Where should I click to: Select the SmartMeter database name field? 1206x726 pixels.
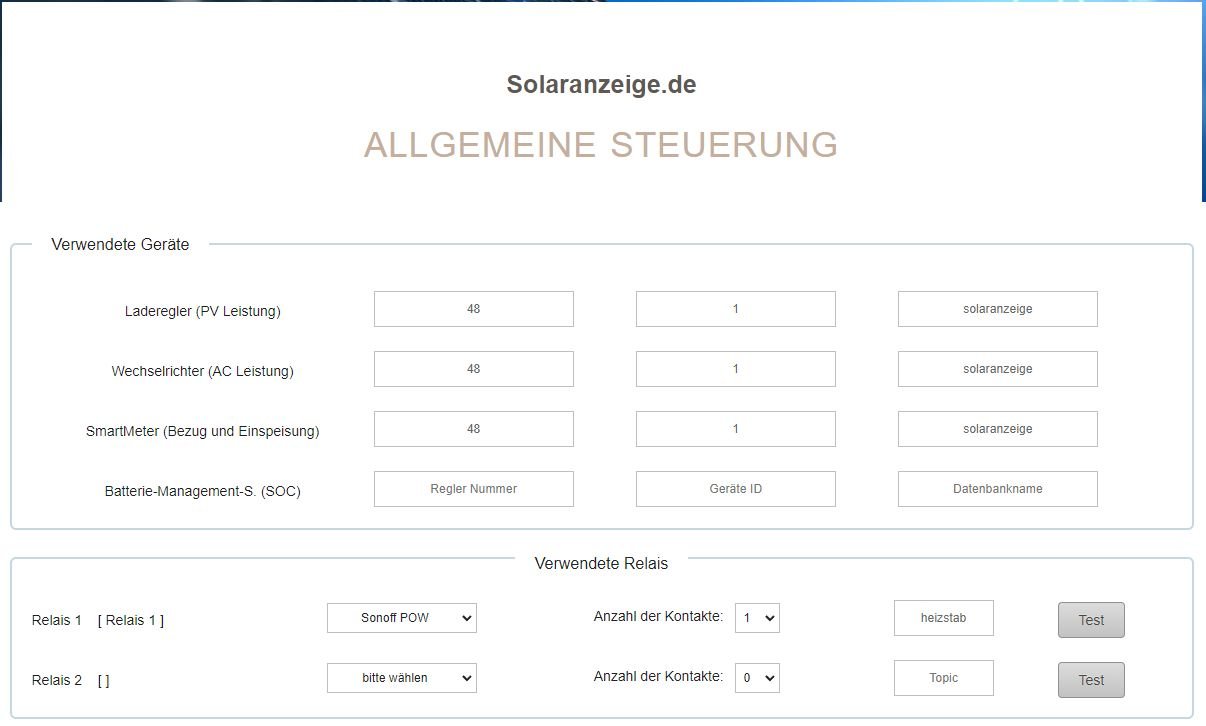pyautogui.click(x=997, y=429)
